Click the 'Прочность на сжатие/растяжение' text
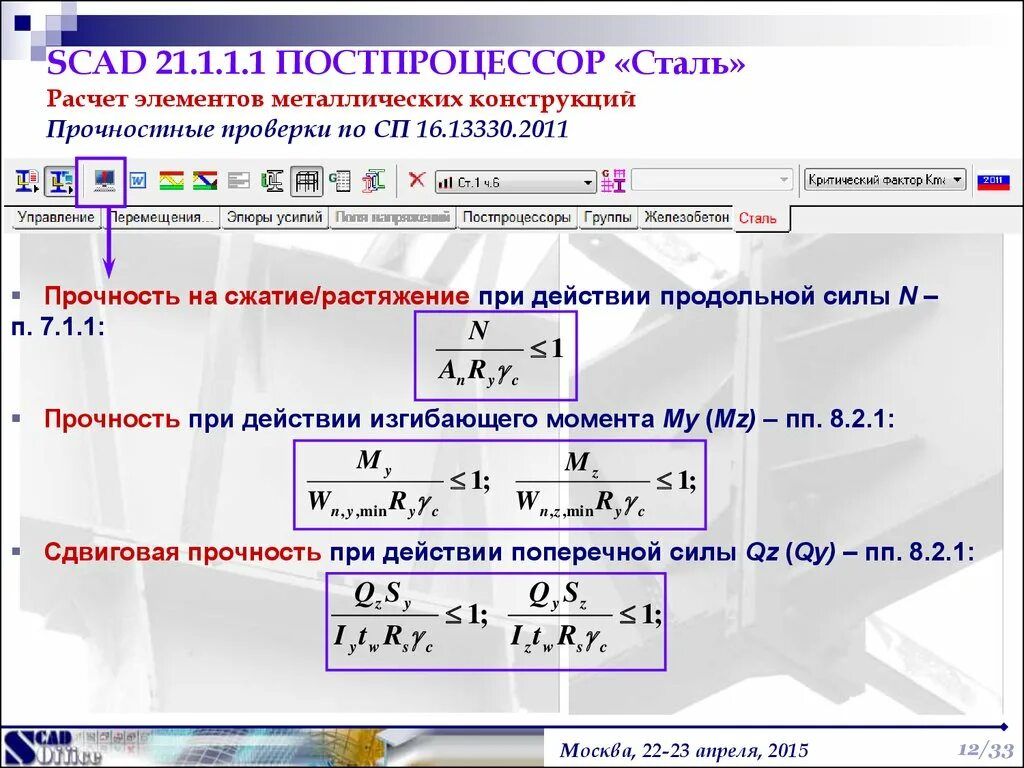Viewport: 1024px width, 768px height. tap(257, 296)
